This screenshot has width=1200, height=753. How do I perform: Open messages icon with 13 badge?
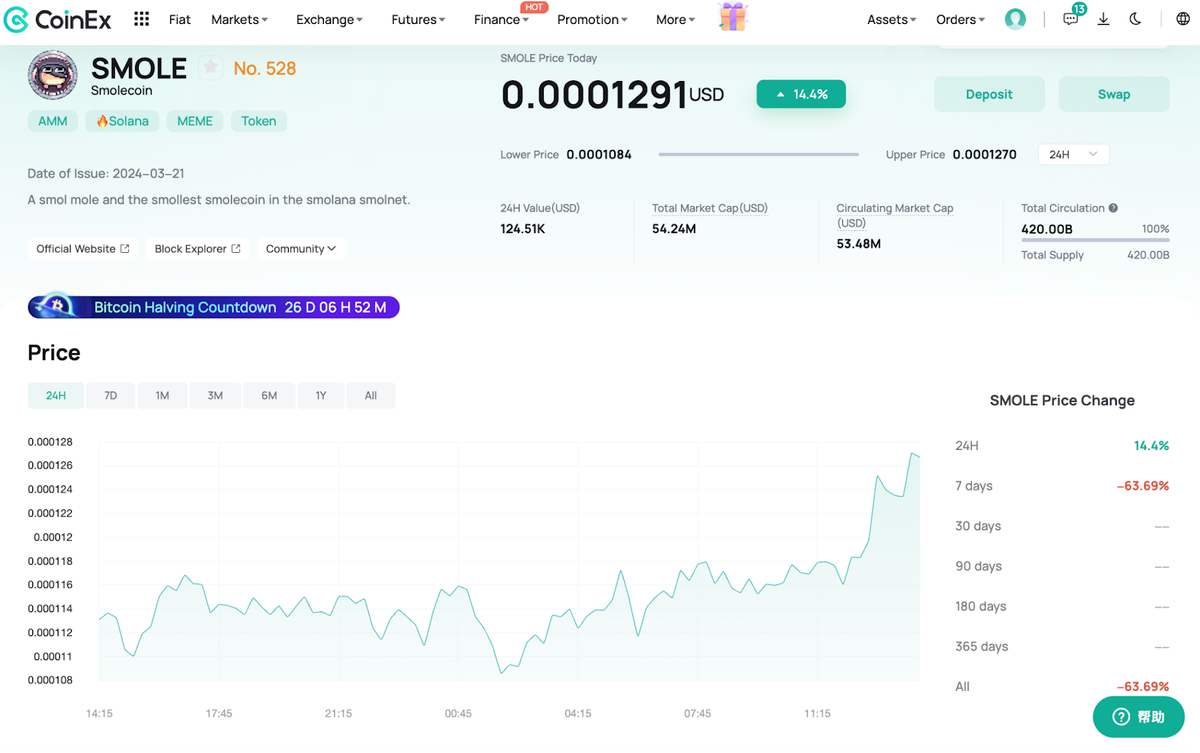pyautogui.click(x=1072, y=17)
